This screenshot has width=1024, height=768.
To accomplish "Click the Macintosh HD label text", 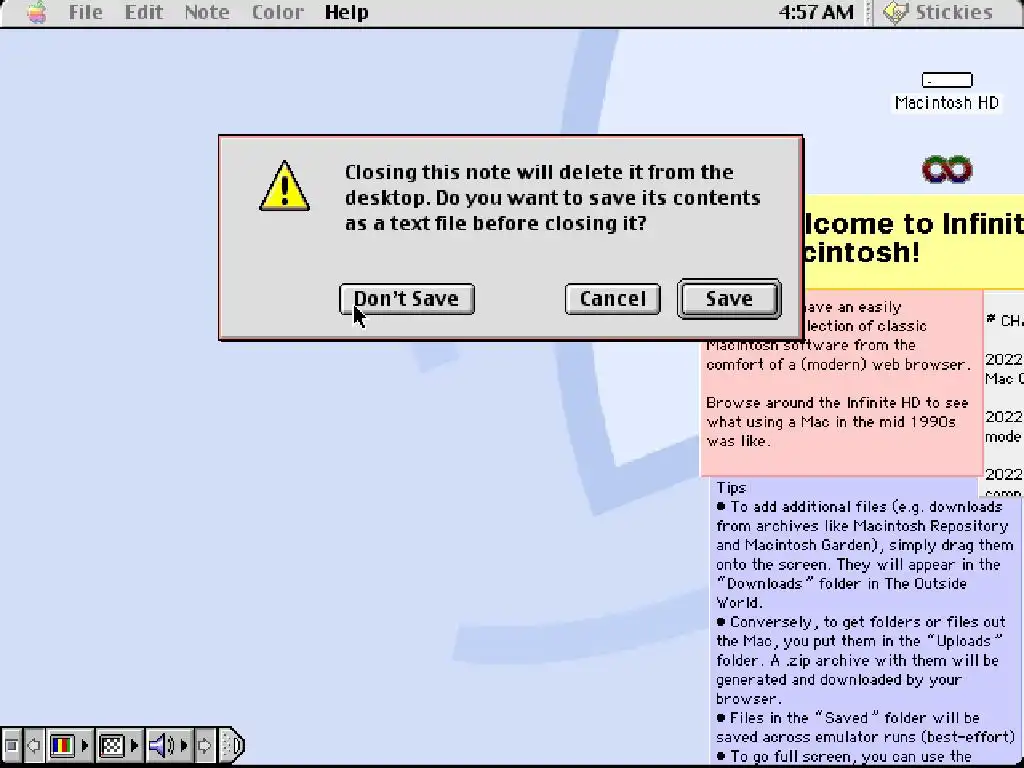I will coord(947,103).
